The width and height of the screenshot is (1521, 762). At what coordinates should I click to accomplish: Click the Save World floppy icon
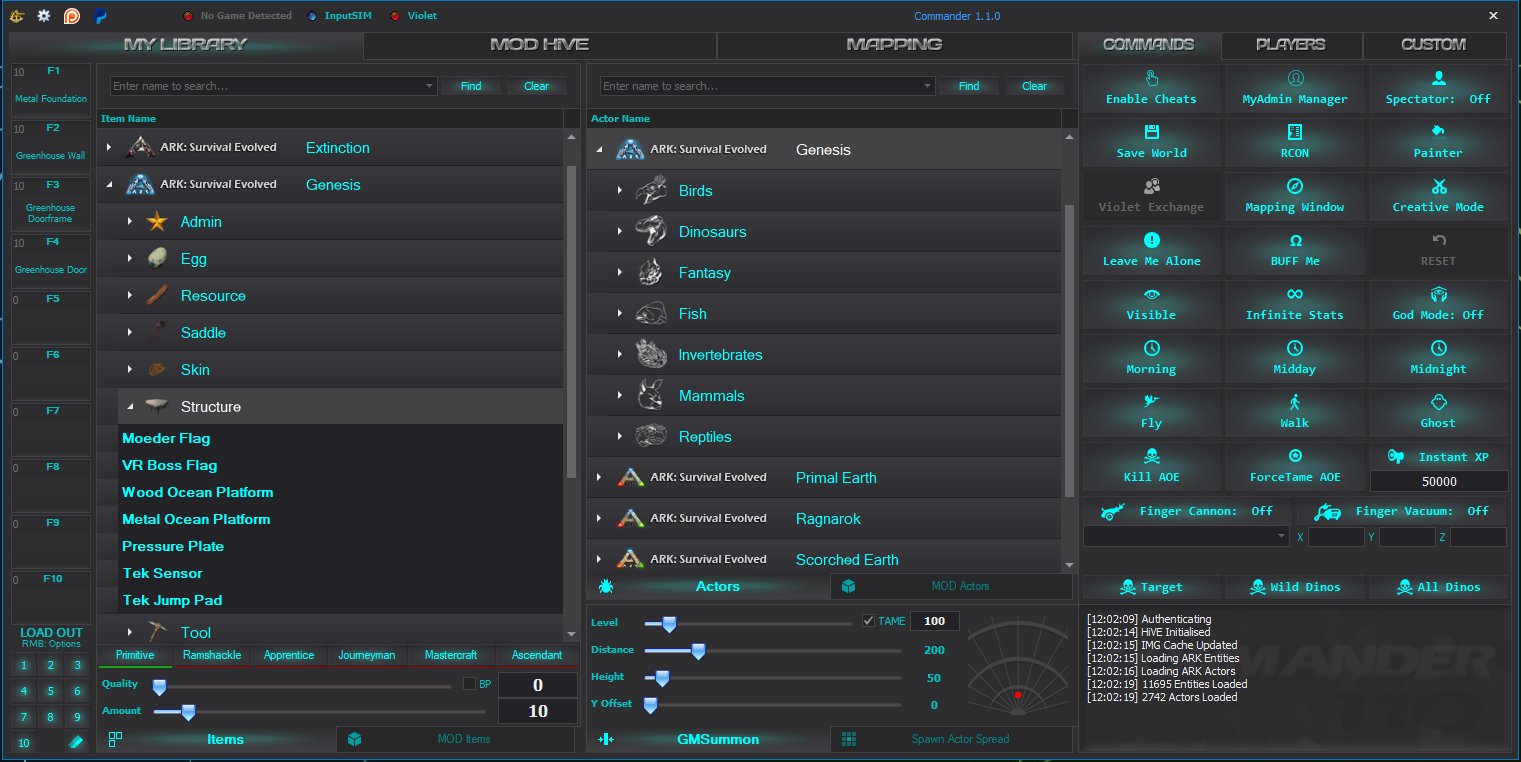tap(1151, 131)
